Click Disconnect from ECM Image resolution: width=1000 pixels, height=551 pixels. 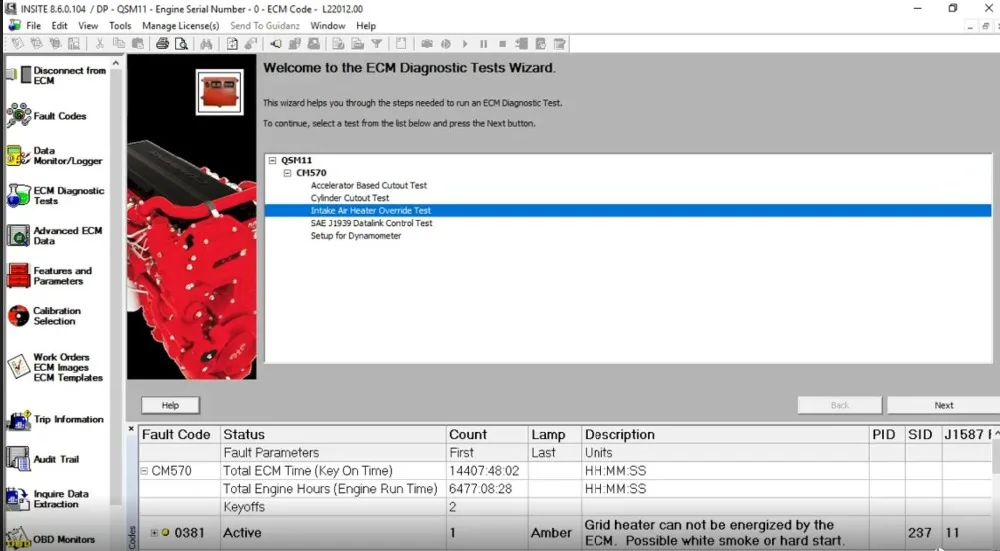(x=56, y=75)
